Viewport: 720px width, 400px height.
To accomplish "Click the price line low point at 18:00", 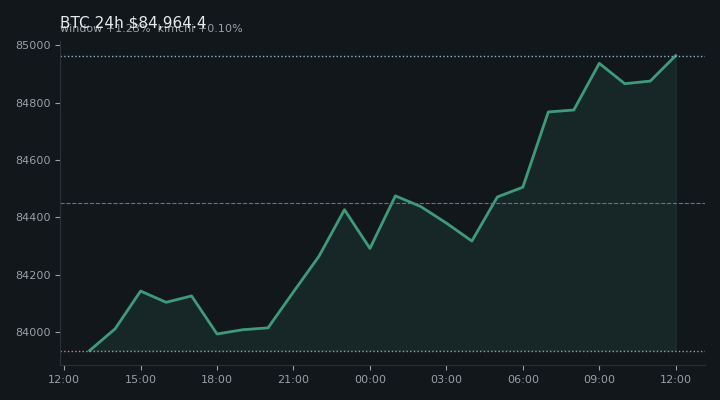I will 217,334.
